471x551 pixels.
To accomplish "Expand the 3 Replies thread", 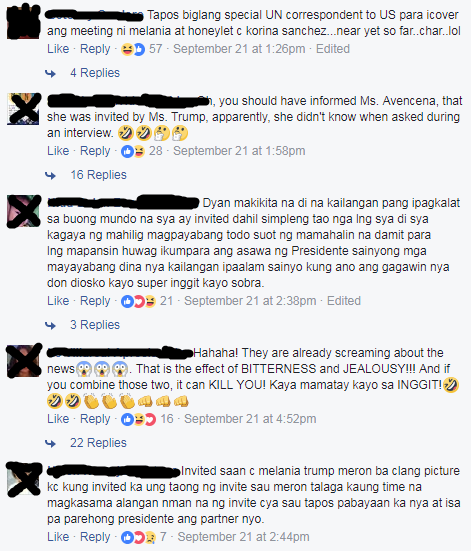I will pyautogui.click(x=95, y=325).
